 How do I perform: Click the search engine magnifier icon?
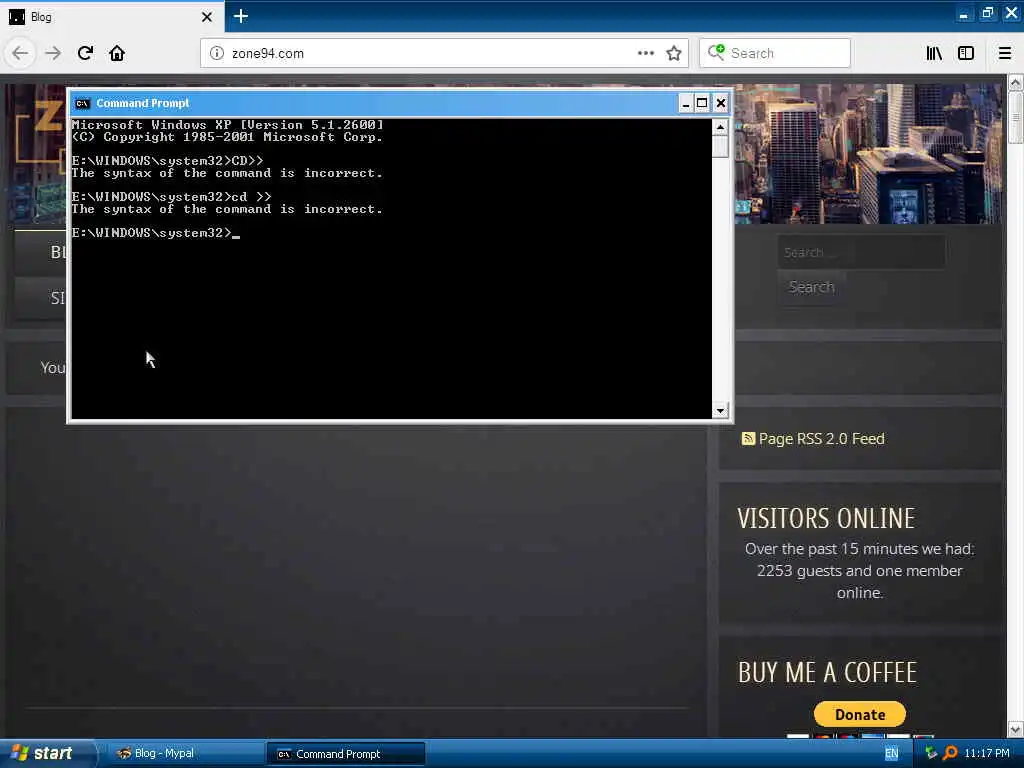tap(716, 52)
